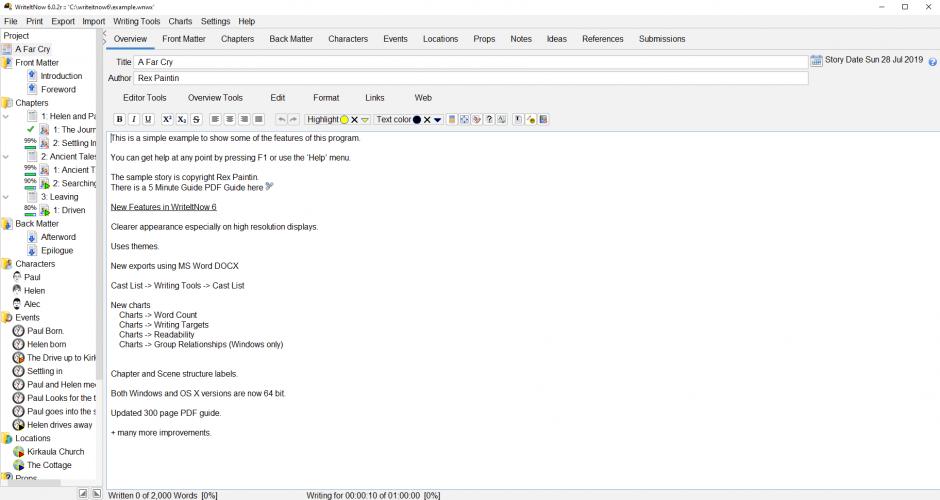
Task: Select 'The Cottage' location
Action: 49,465
